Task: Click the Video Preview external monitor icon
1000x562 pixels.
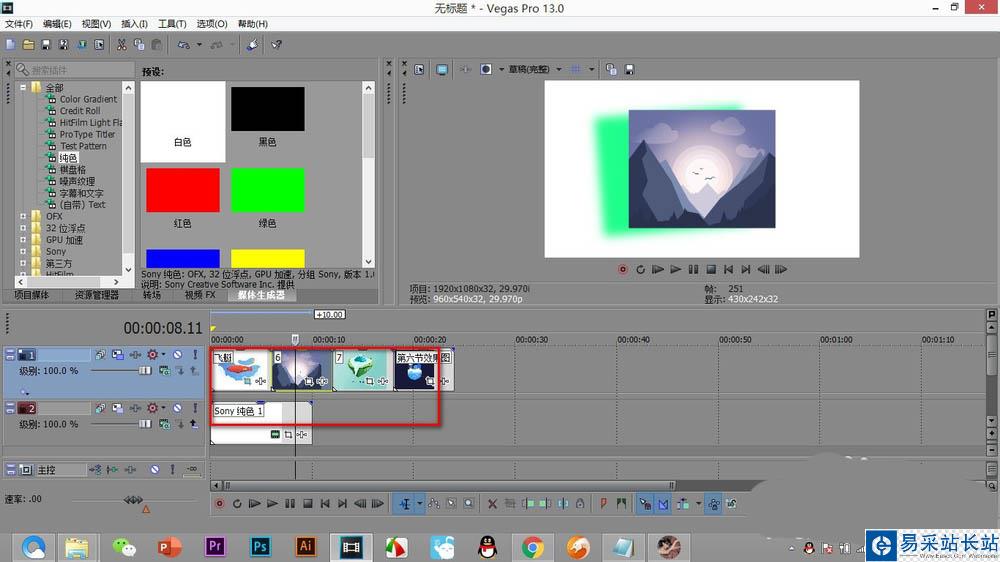Action: pos(442,70)
